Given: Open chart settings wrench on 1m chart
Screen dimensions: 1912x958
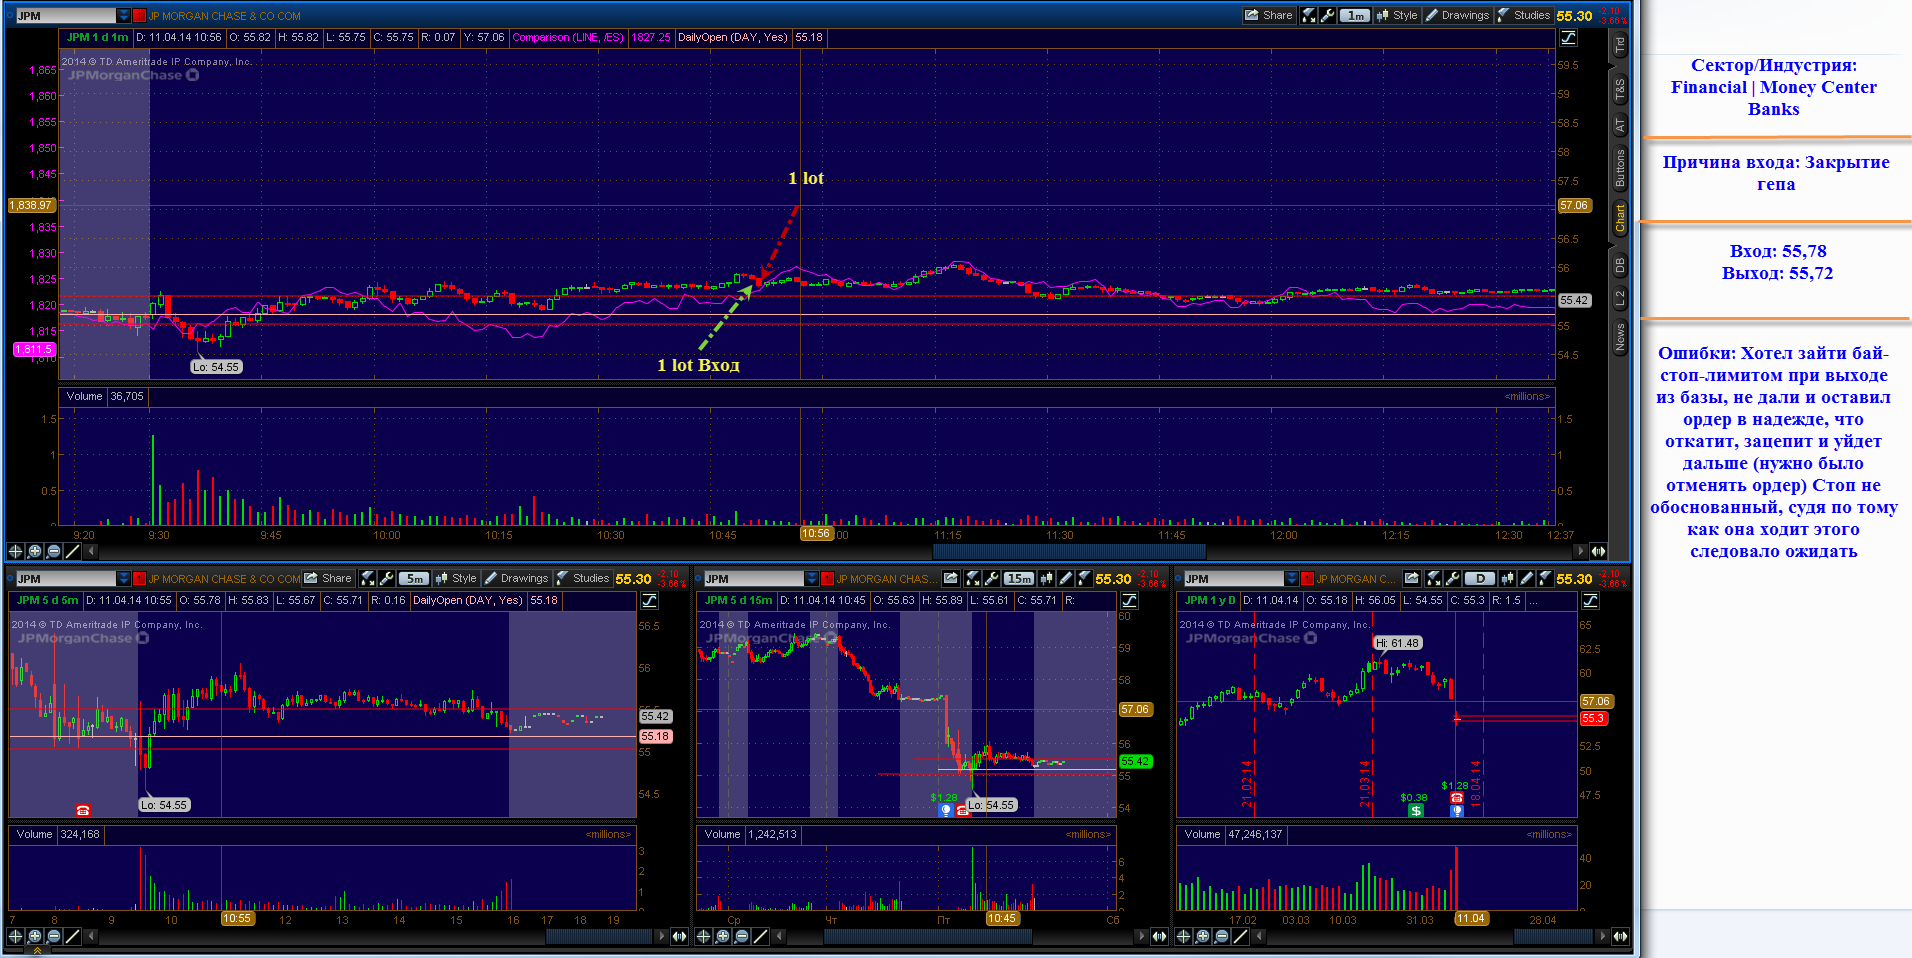Looking at the screenshot, I should tap(1327, 15).
